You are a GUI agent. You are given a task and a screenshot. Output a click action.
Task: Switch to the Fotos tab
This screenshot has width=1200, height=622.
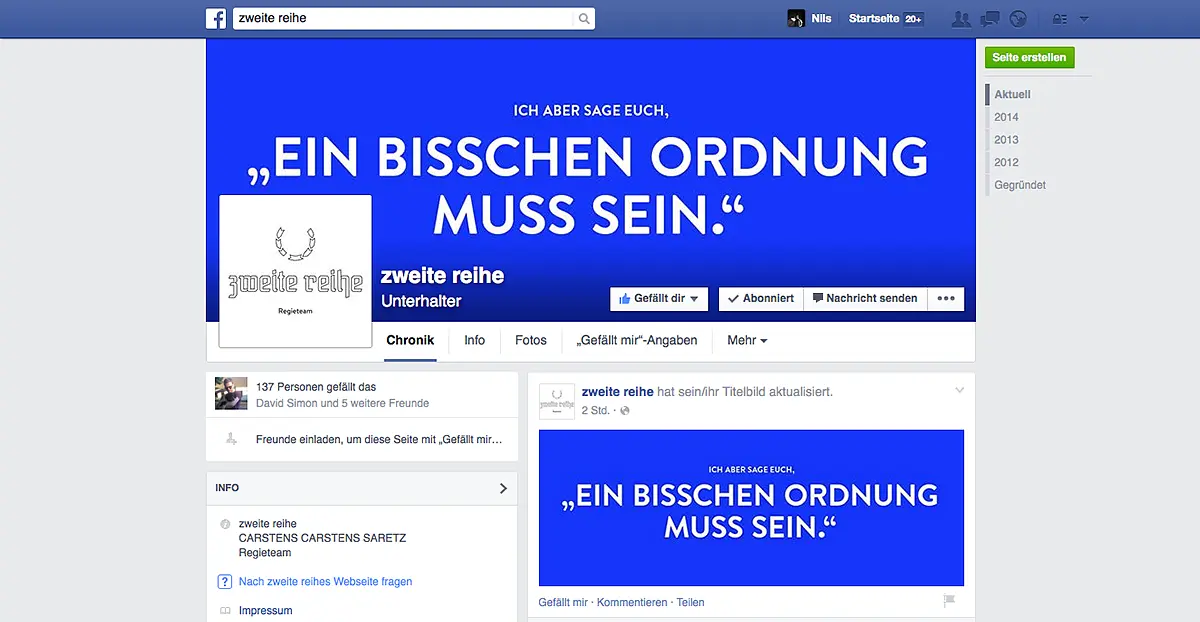pyautogui.click(x=530, y=340)
